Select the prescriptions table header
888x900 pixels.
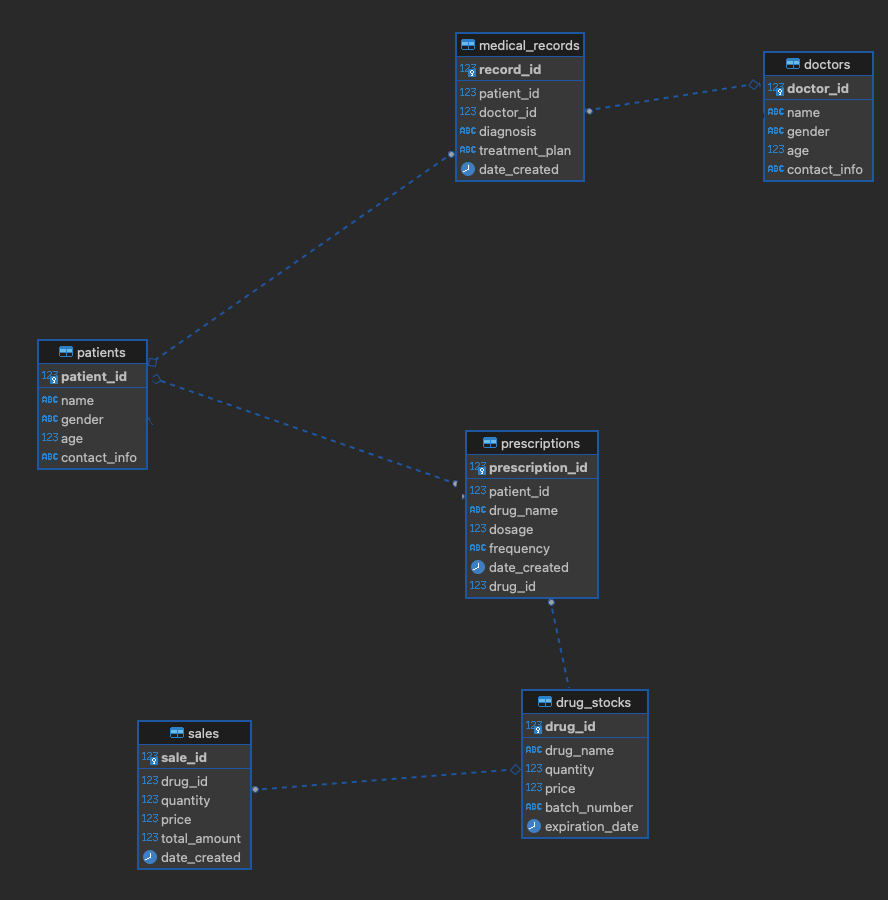point(532,443)
